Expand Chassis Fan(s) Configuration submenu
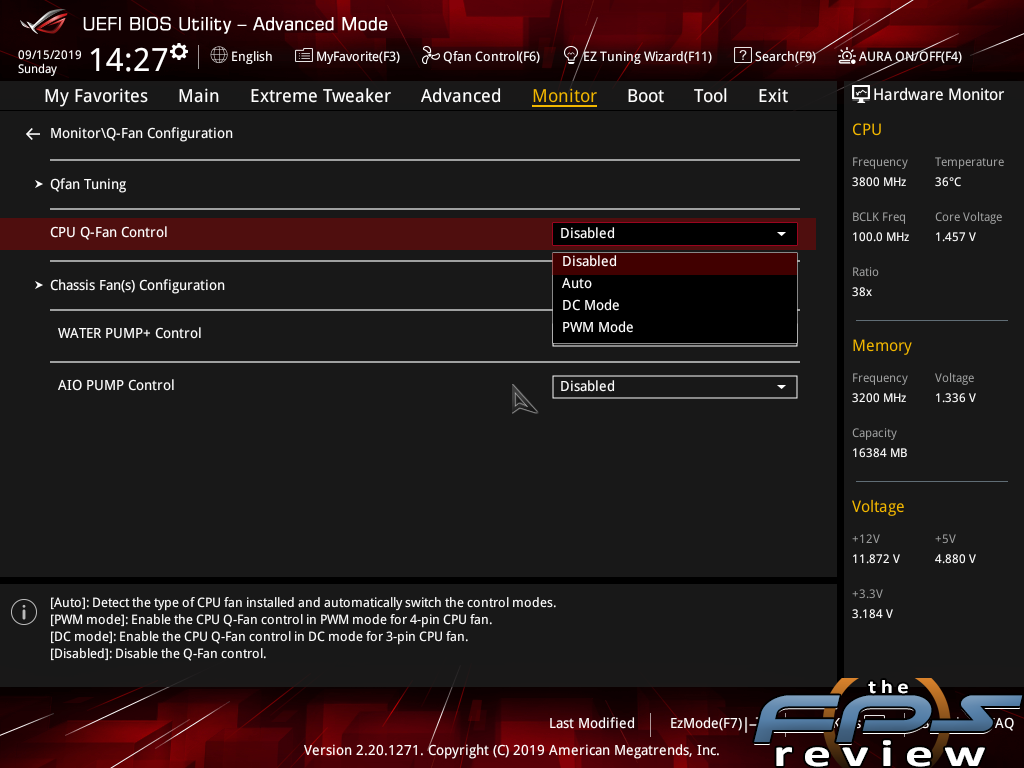The height and width of the screenshot is (768, 1024). pos(137,285)
